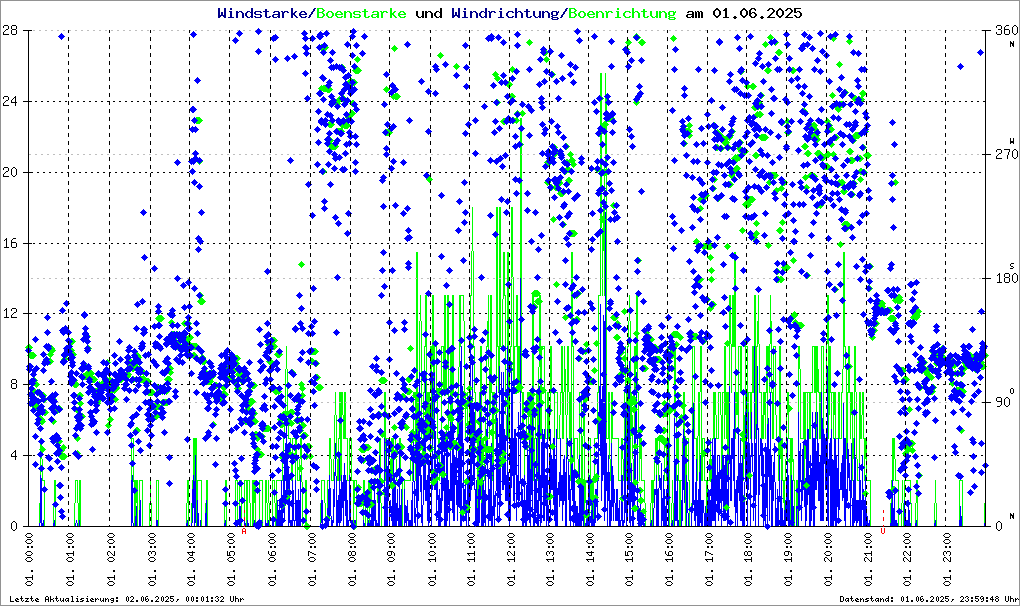Click direction axis value 90

(1003, 402)
